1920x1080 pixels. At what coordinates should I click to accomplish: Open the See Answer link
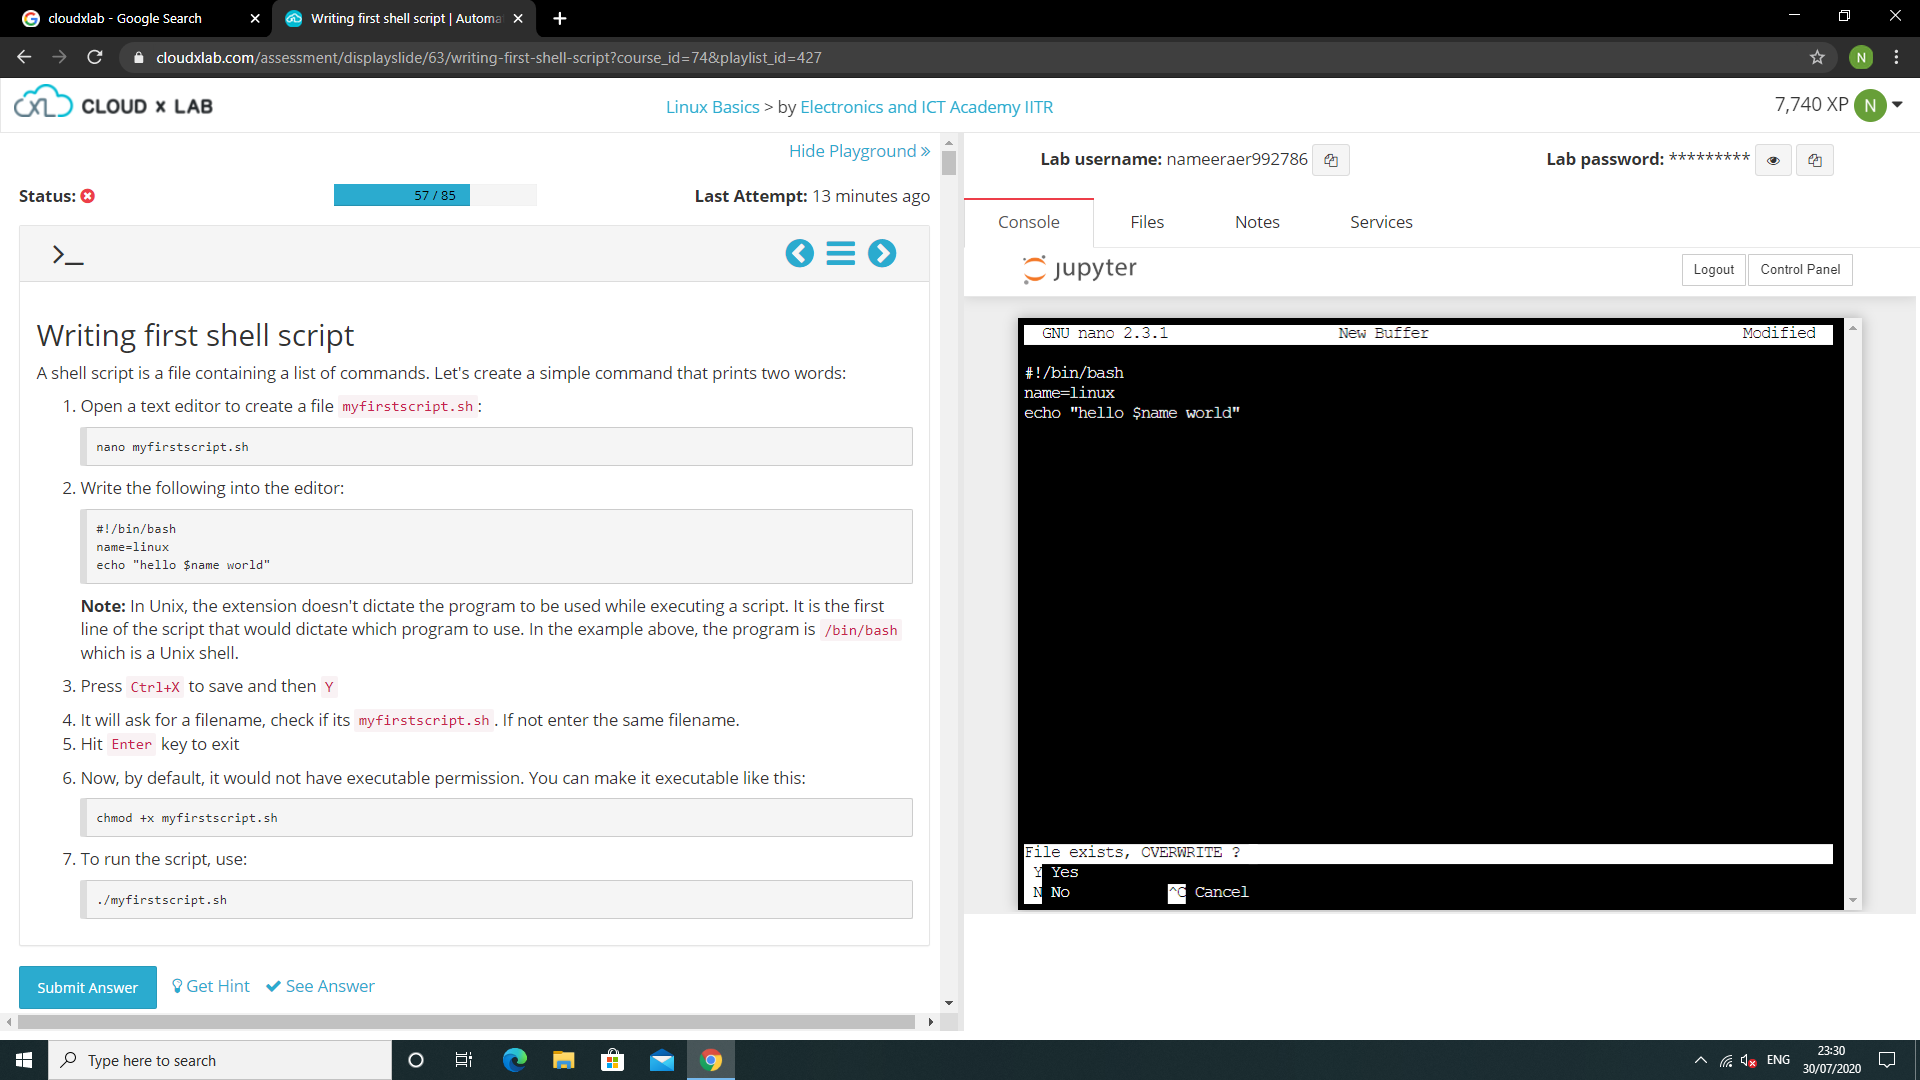(320, 986)
